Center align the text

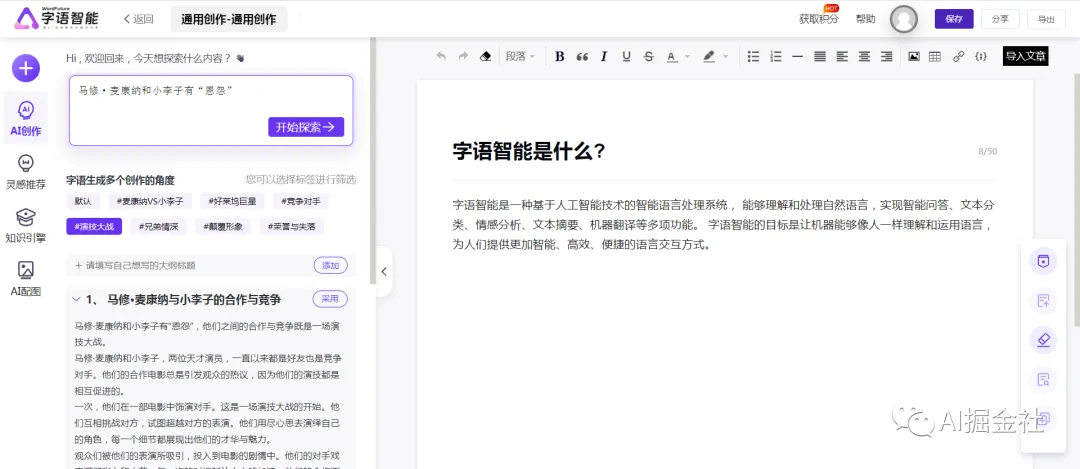coord(864,56)
